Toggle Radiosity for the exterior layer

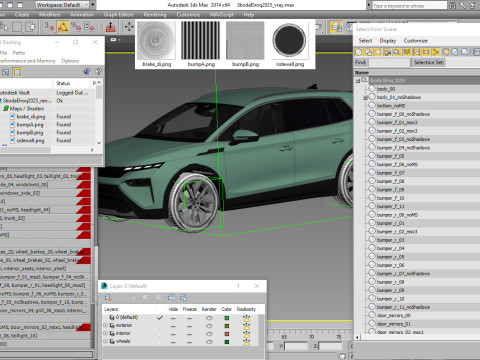tap(246, 326)
